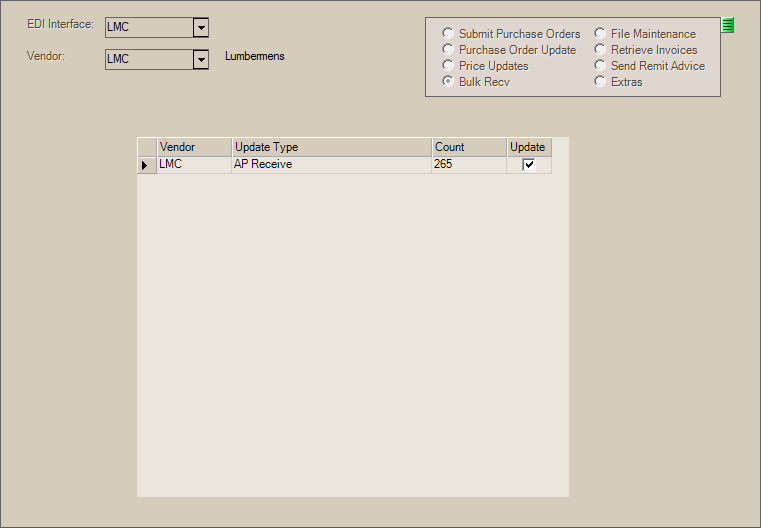Open the Vendor dropdown arrow
This screenshot has height=528, width=761.
200,60
